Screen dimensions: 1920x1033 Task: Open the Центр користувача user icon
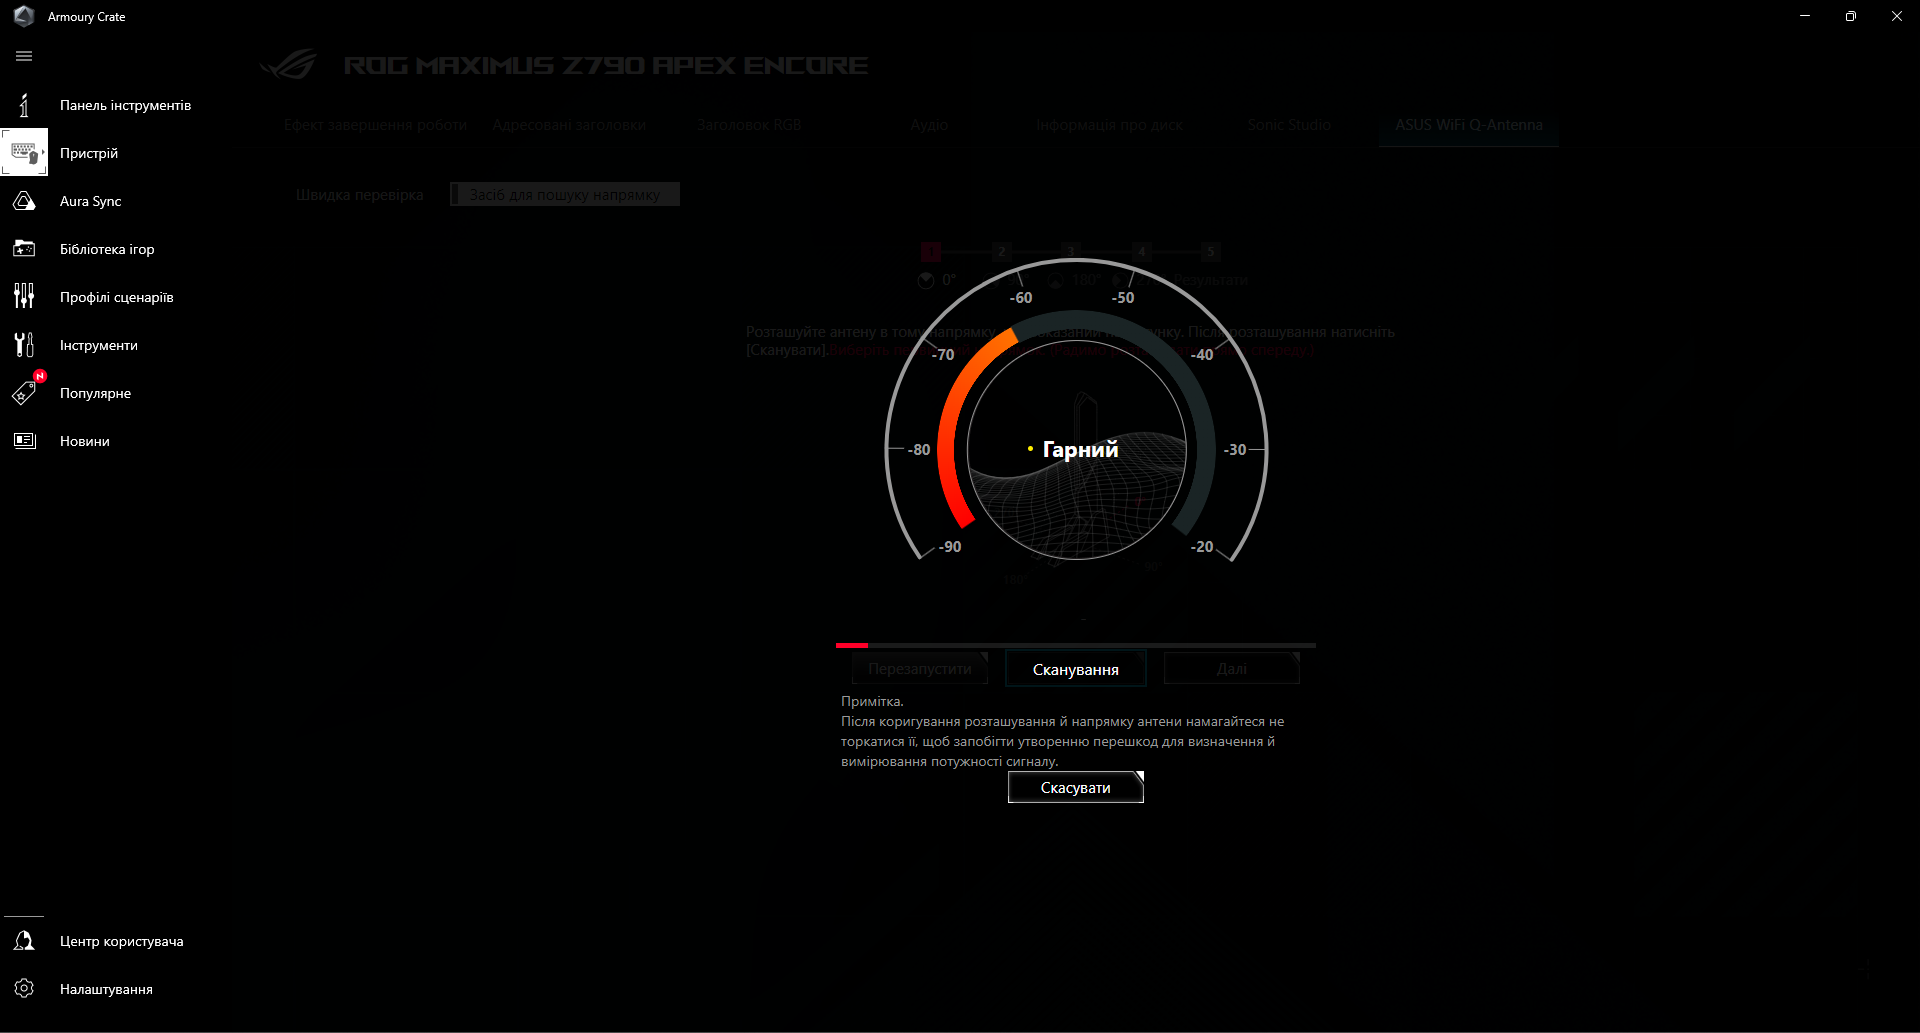tap(24, 940)
